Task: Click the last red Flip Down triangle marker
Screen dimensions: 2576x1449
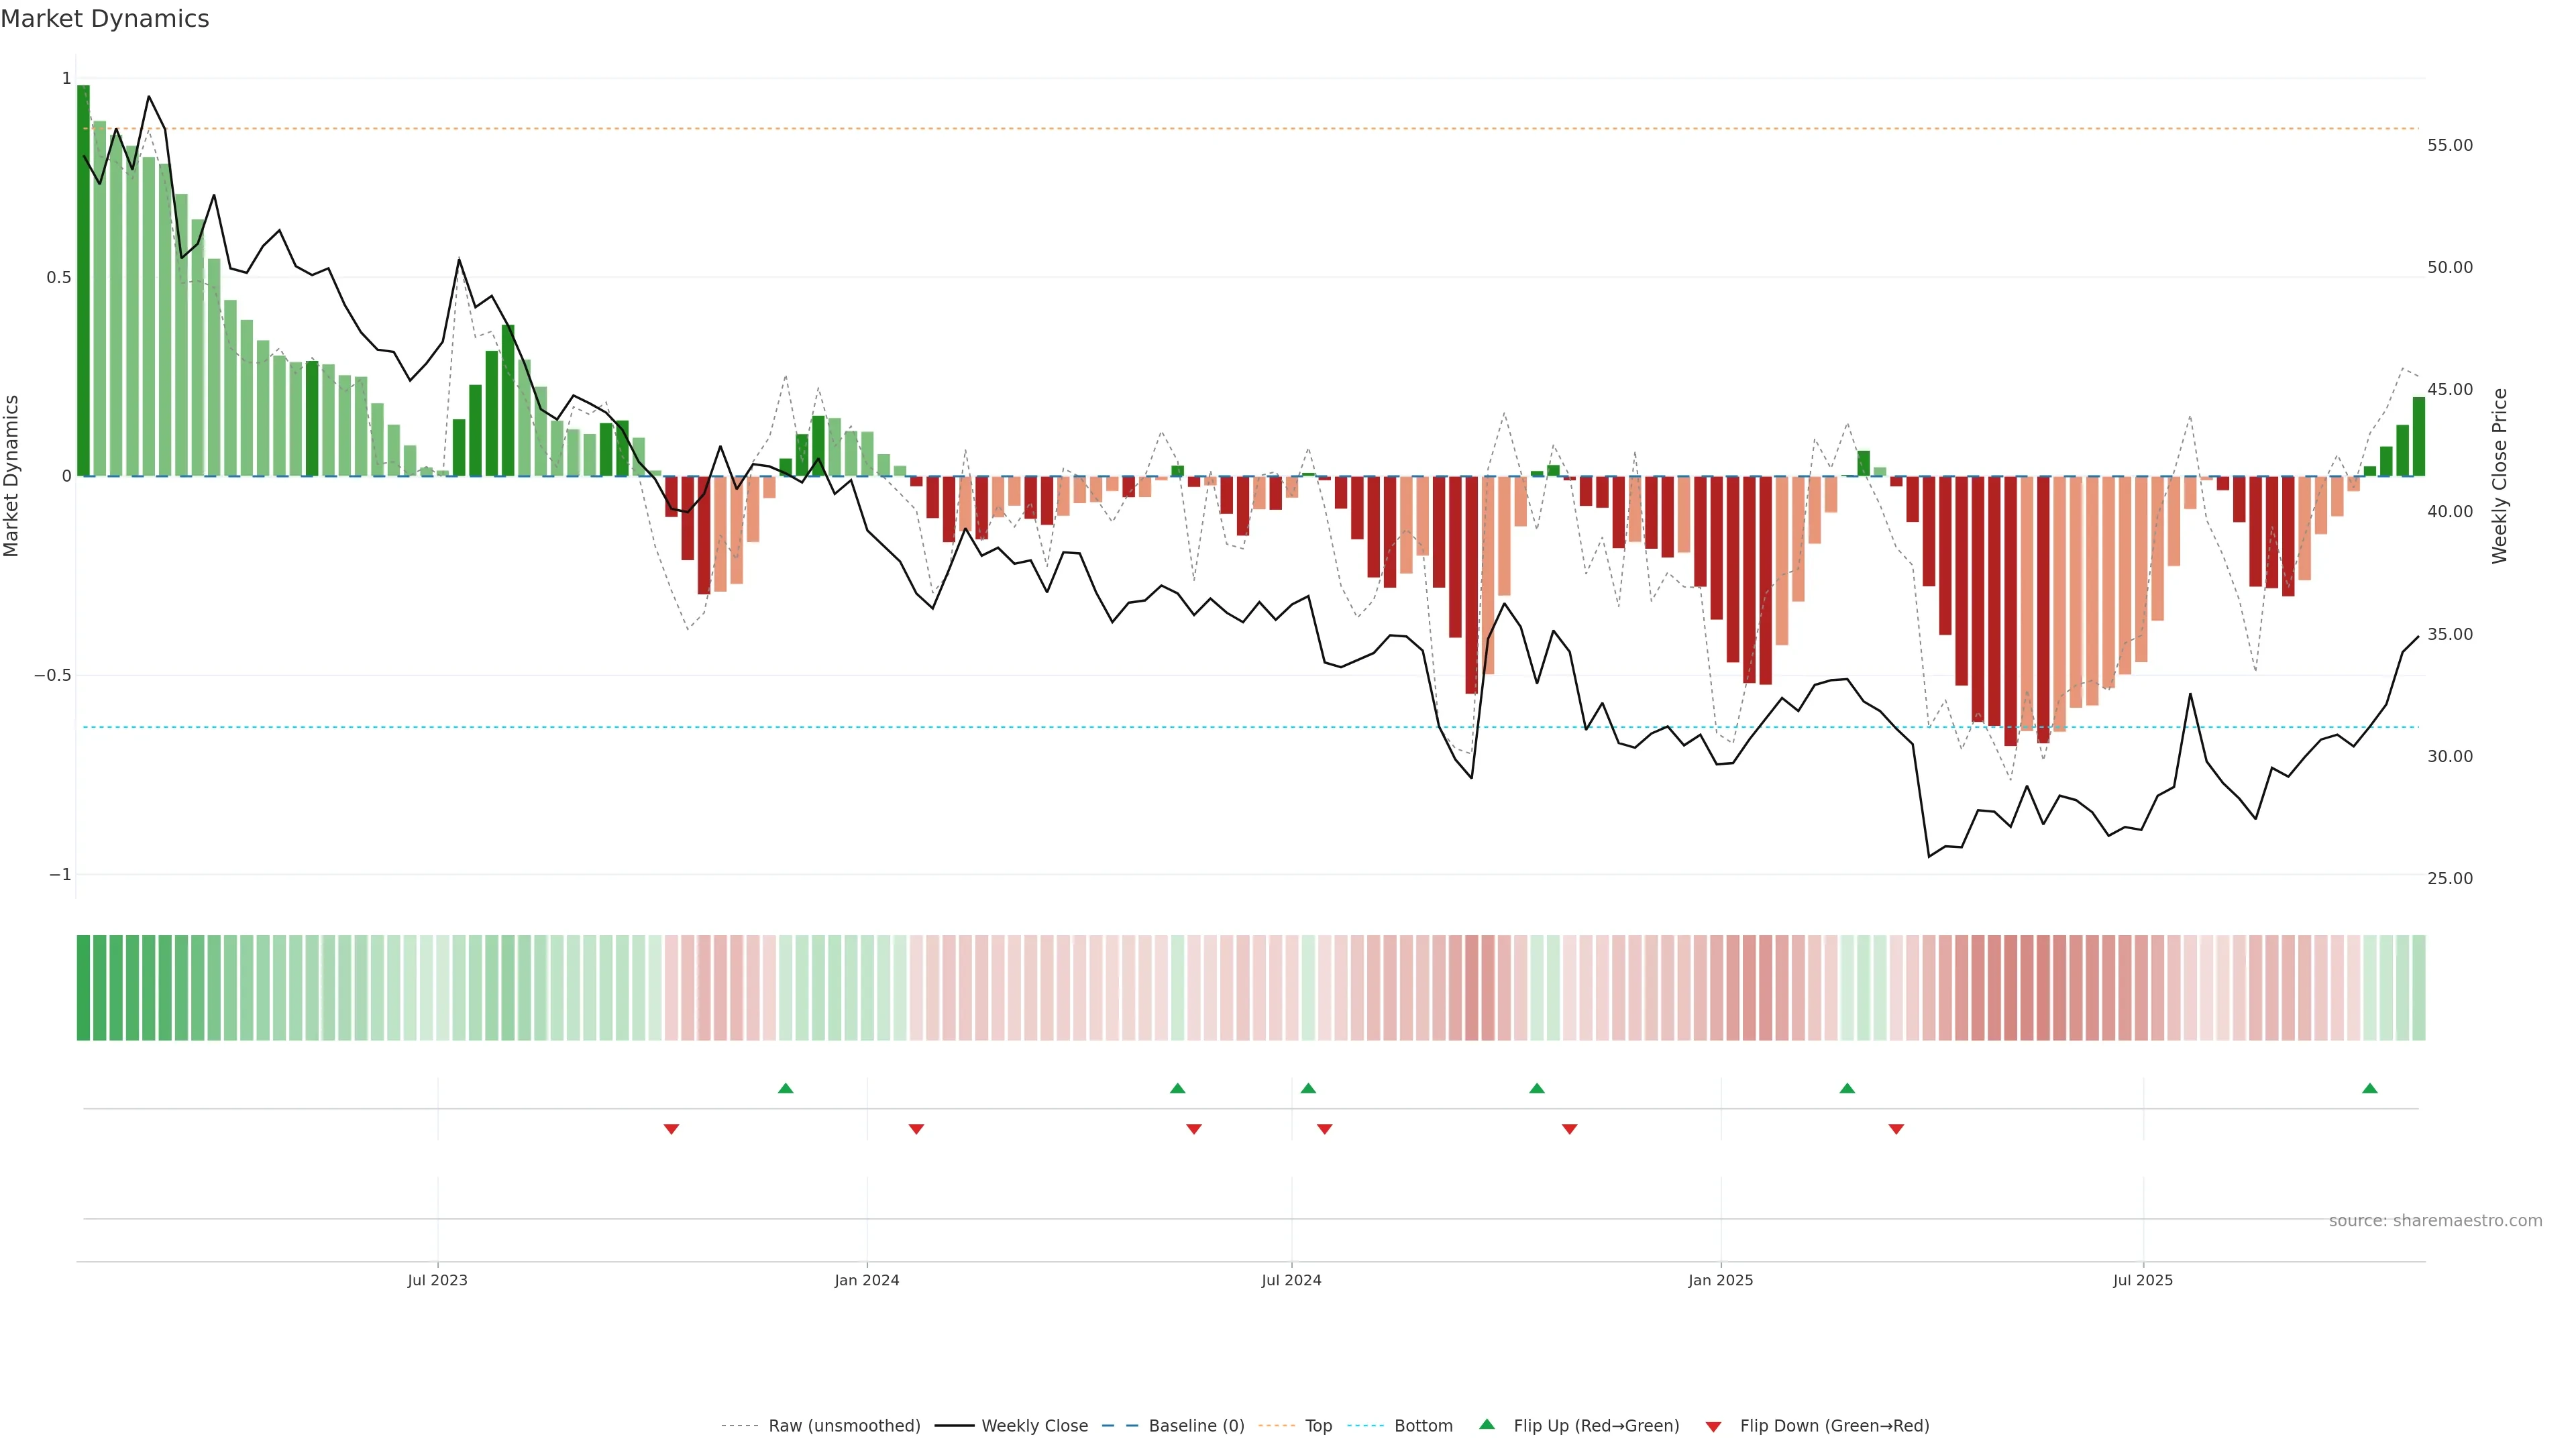Action: tap(1896, 1129)
